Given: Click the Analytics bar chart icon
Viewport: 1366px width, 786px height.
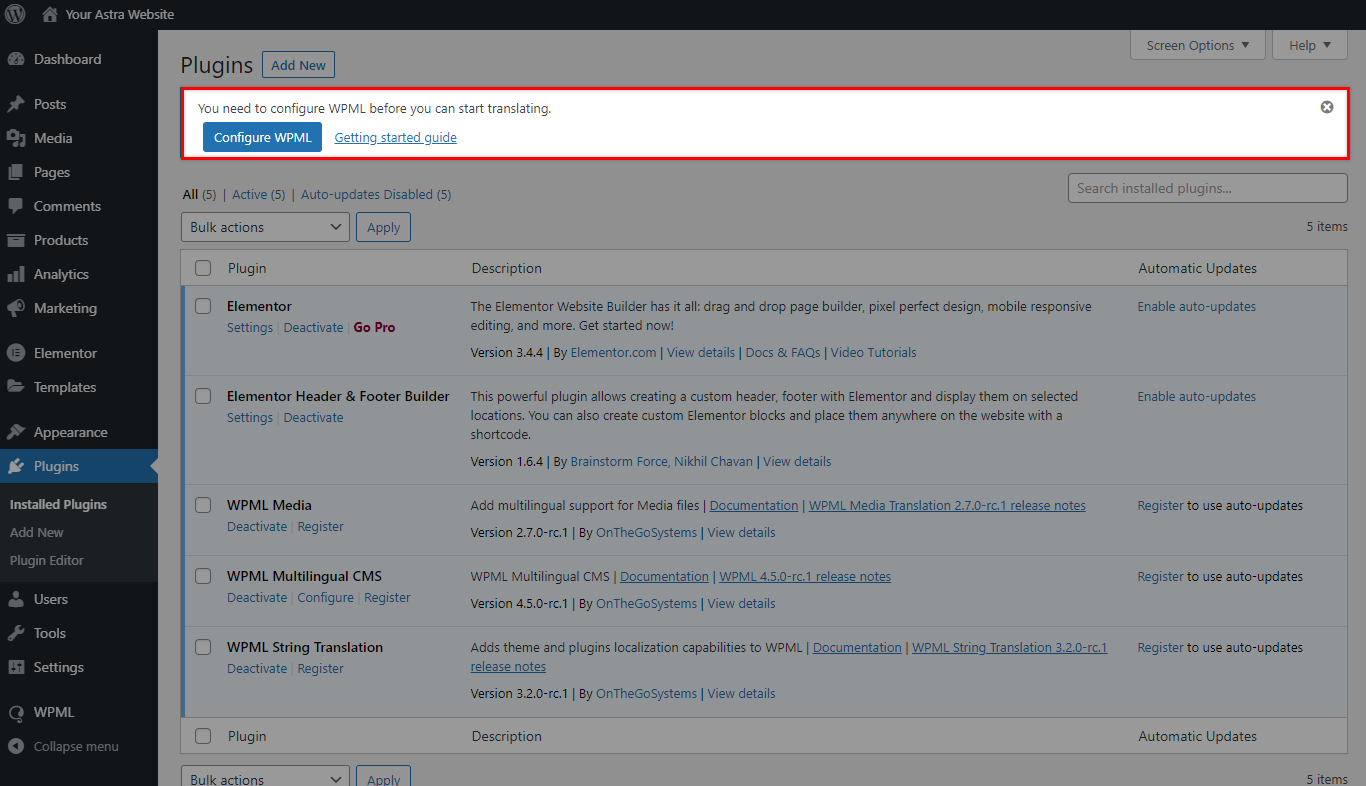Looking at the screenshot, I should click(15, 274).
